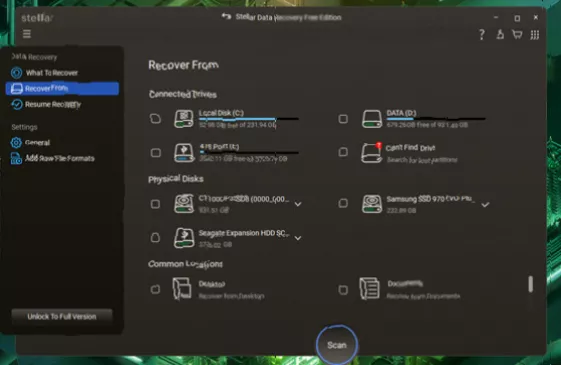Click the DATA (D:) usage bar
This screenshot has width=561, height=365.
(x=436, y=118)
